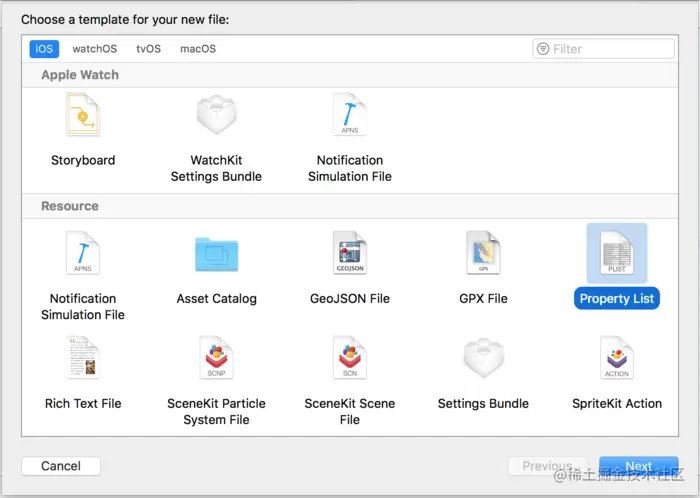Click the 'Settings Bundle' label
The height and width of the screenshot is (498, 700).
(x=483, y=403)
